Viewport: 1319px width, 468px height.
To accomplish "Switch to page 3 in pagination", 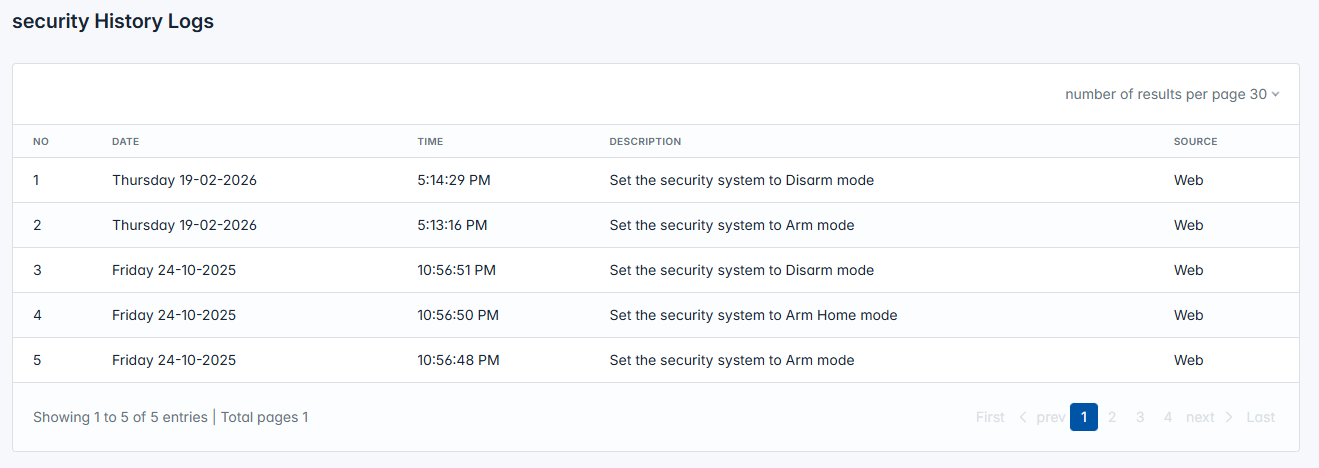I will pyautogui.click(x=1140, y=417).
